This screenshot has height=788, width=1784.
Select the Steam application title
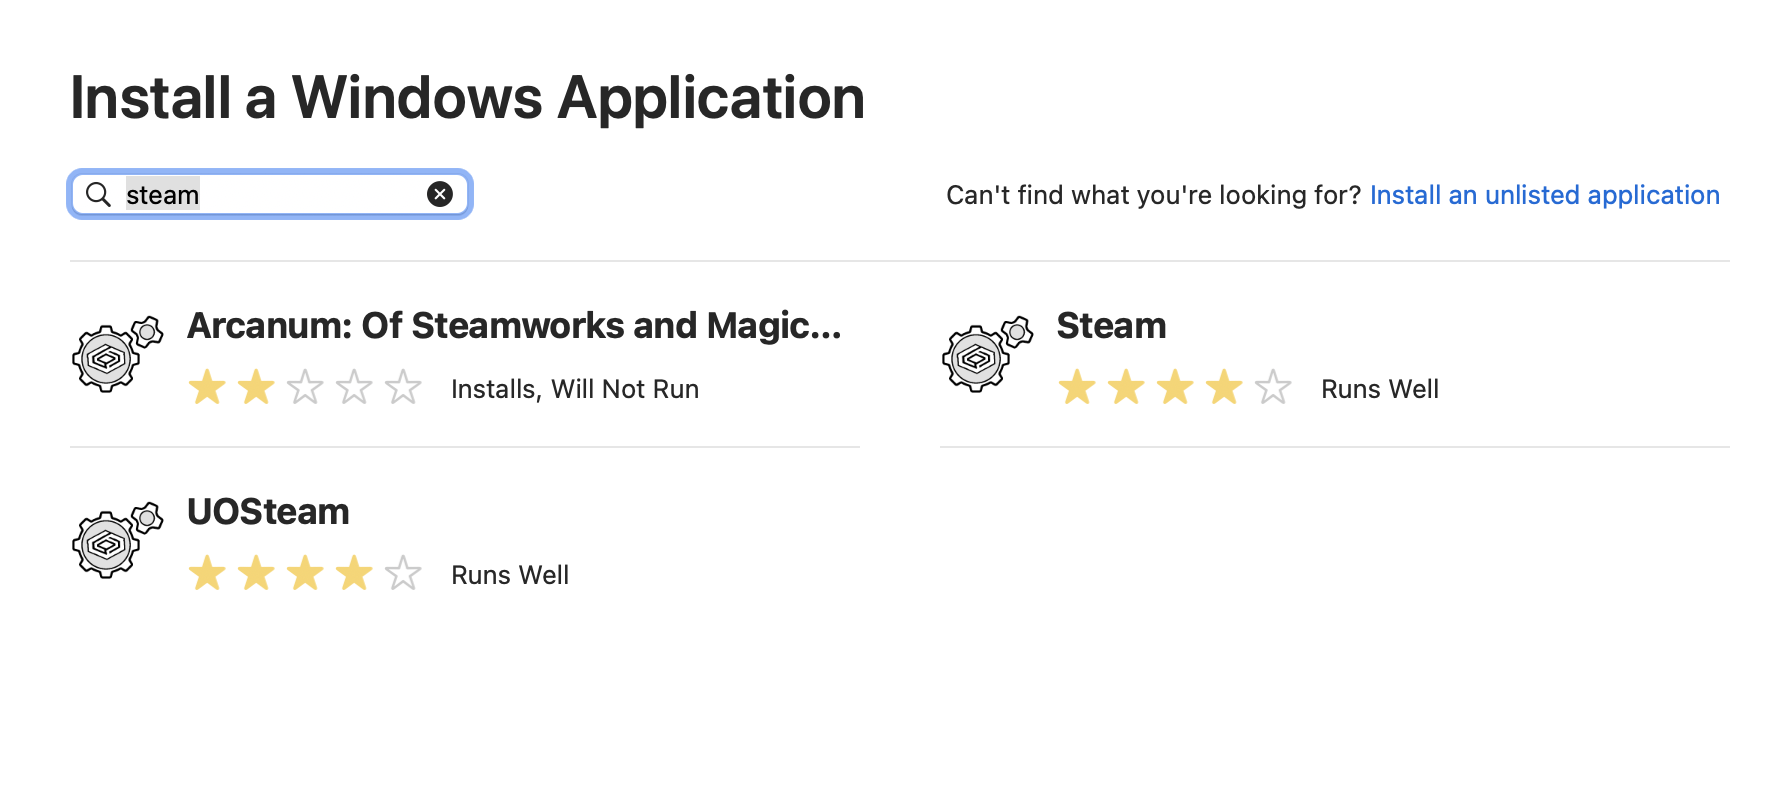point(1111,326)
